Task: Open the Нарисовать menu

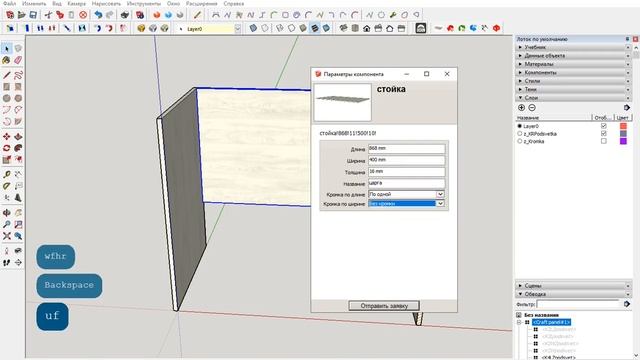Action: click(x=106, y=3)
